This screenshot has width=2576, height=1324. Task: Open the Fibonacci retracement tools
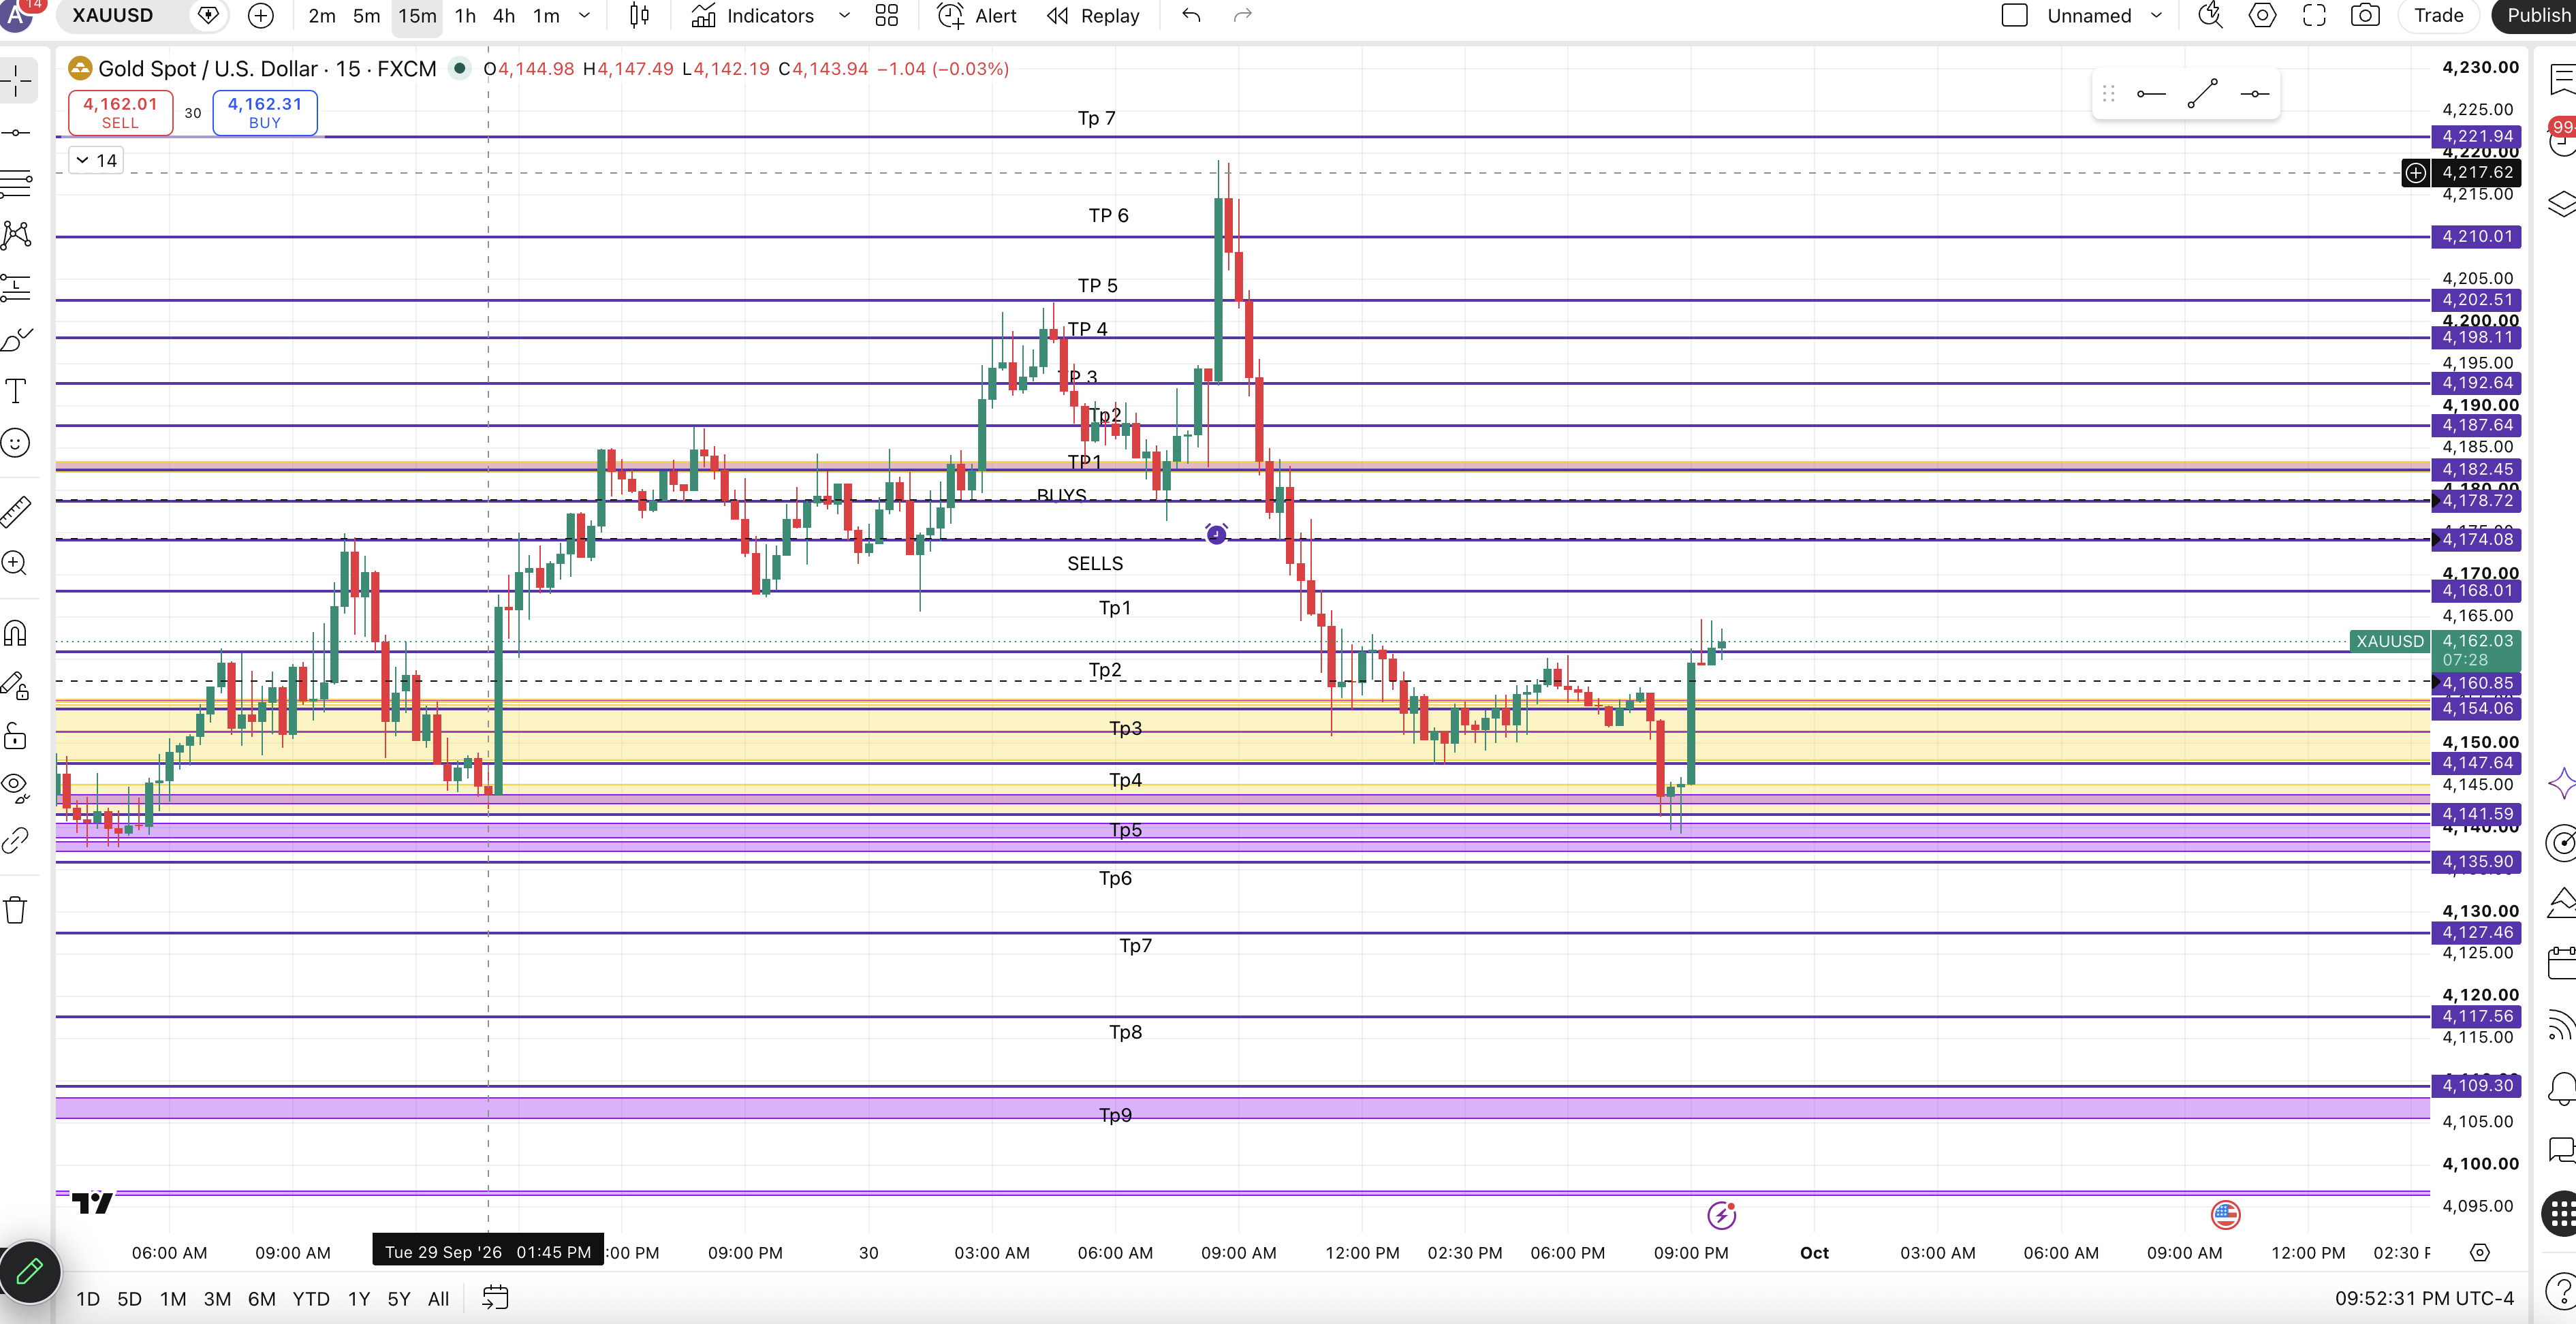pos(17,184)
